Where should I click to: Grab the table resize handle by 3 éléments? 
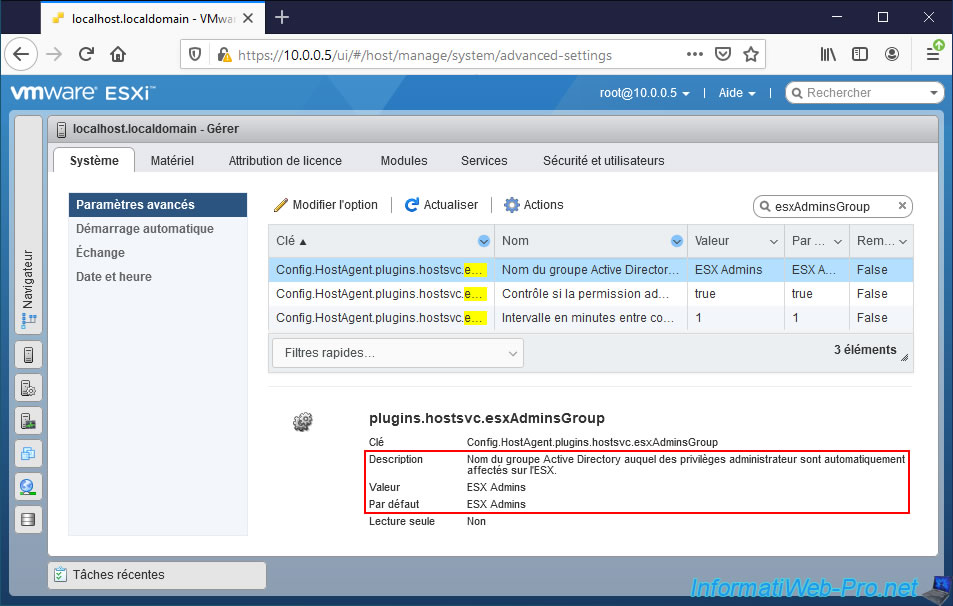click(x=904, y=357)
